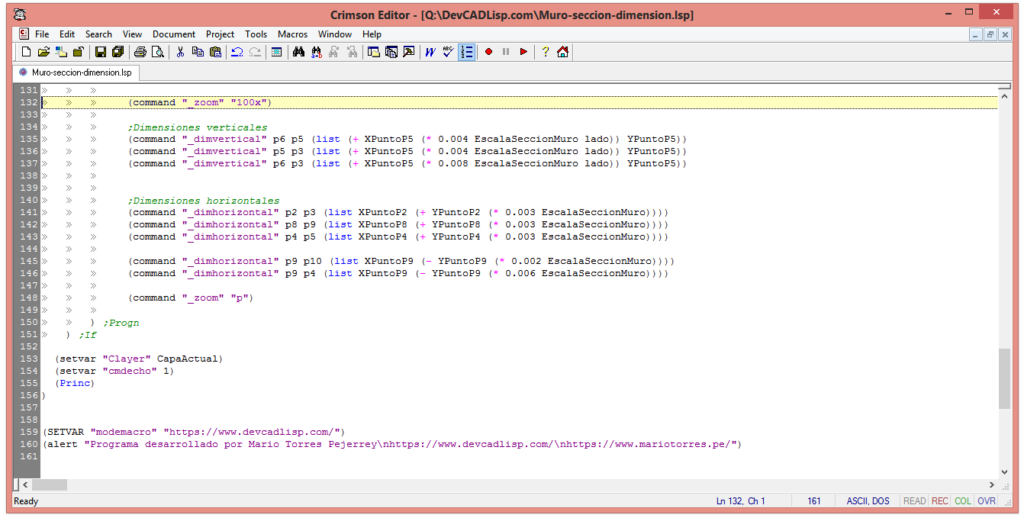Click the vertical scrollbar thumb
This screenshot has width=1024, height=518.
point(1004,378)
